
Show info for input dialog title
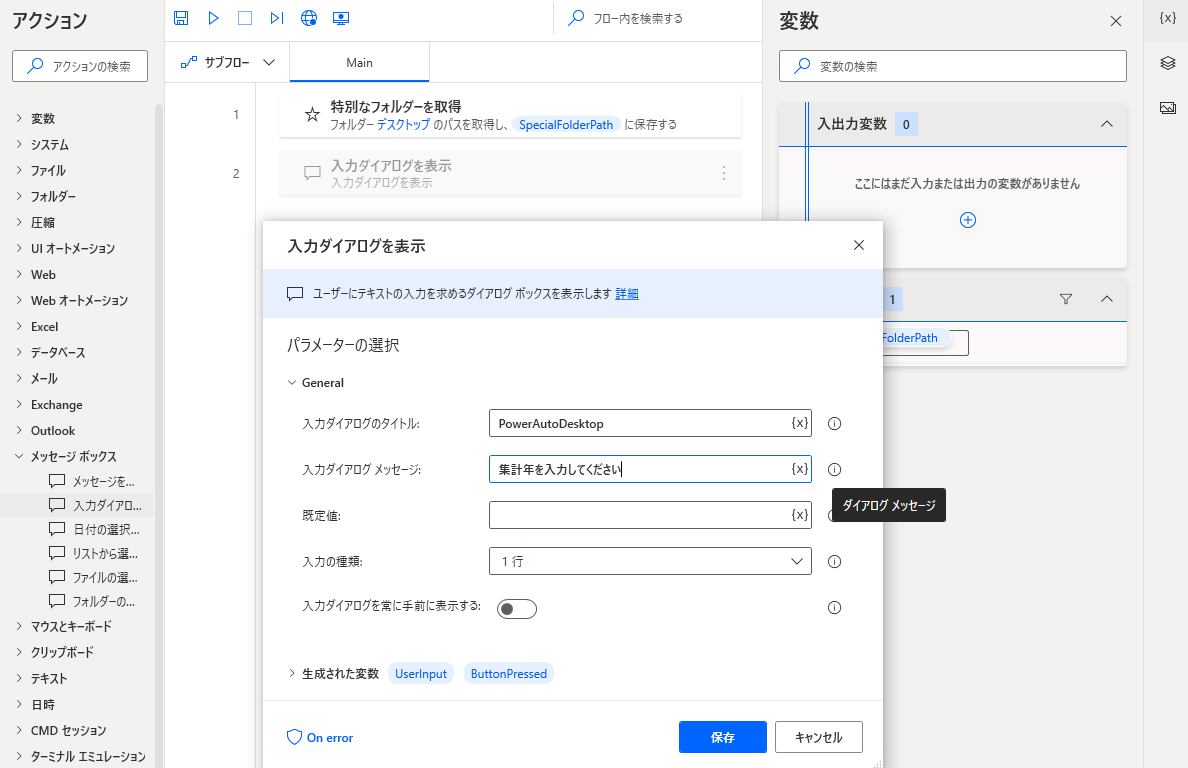point(834,423)
